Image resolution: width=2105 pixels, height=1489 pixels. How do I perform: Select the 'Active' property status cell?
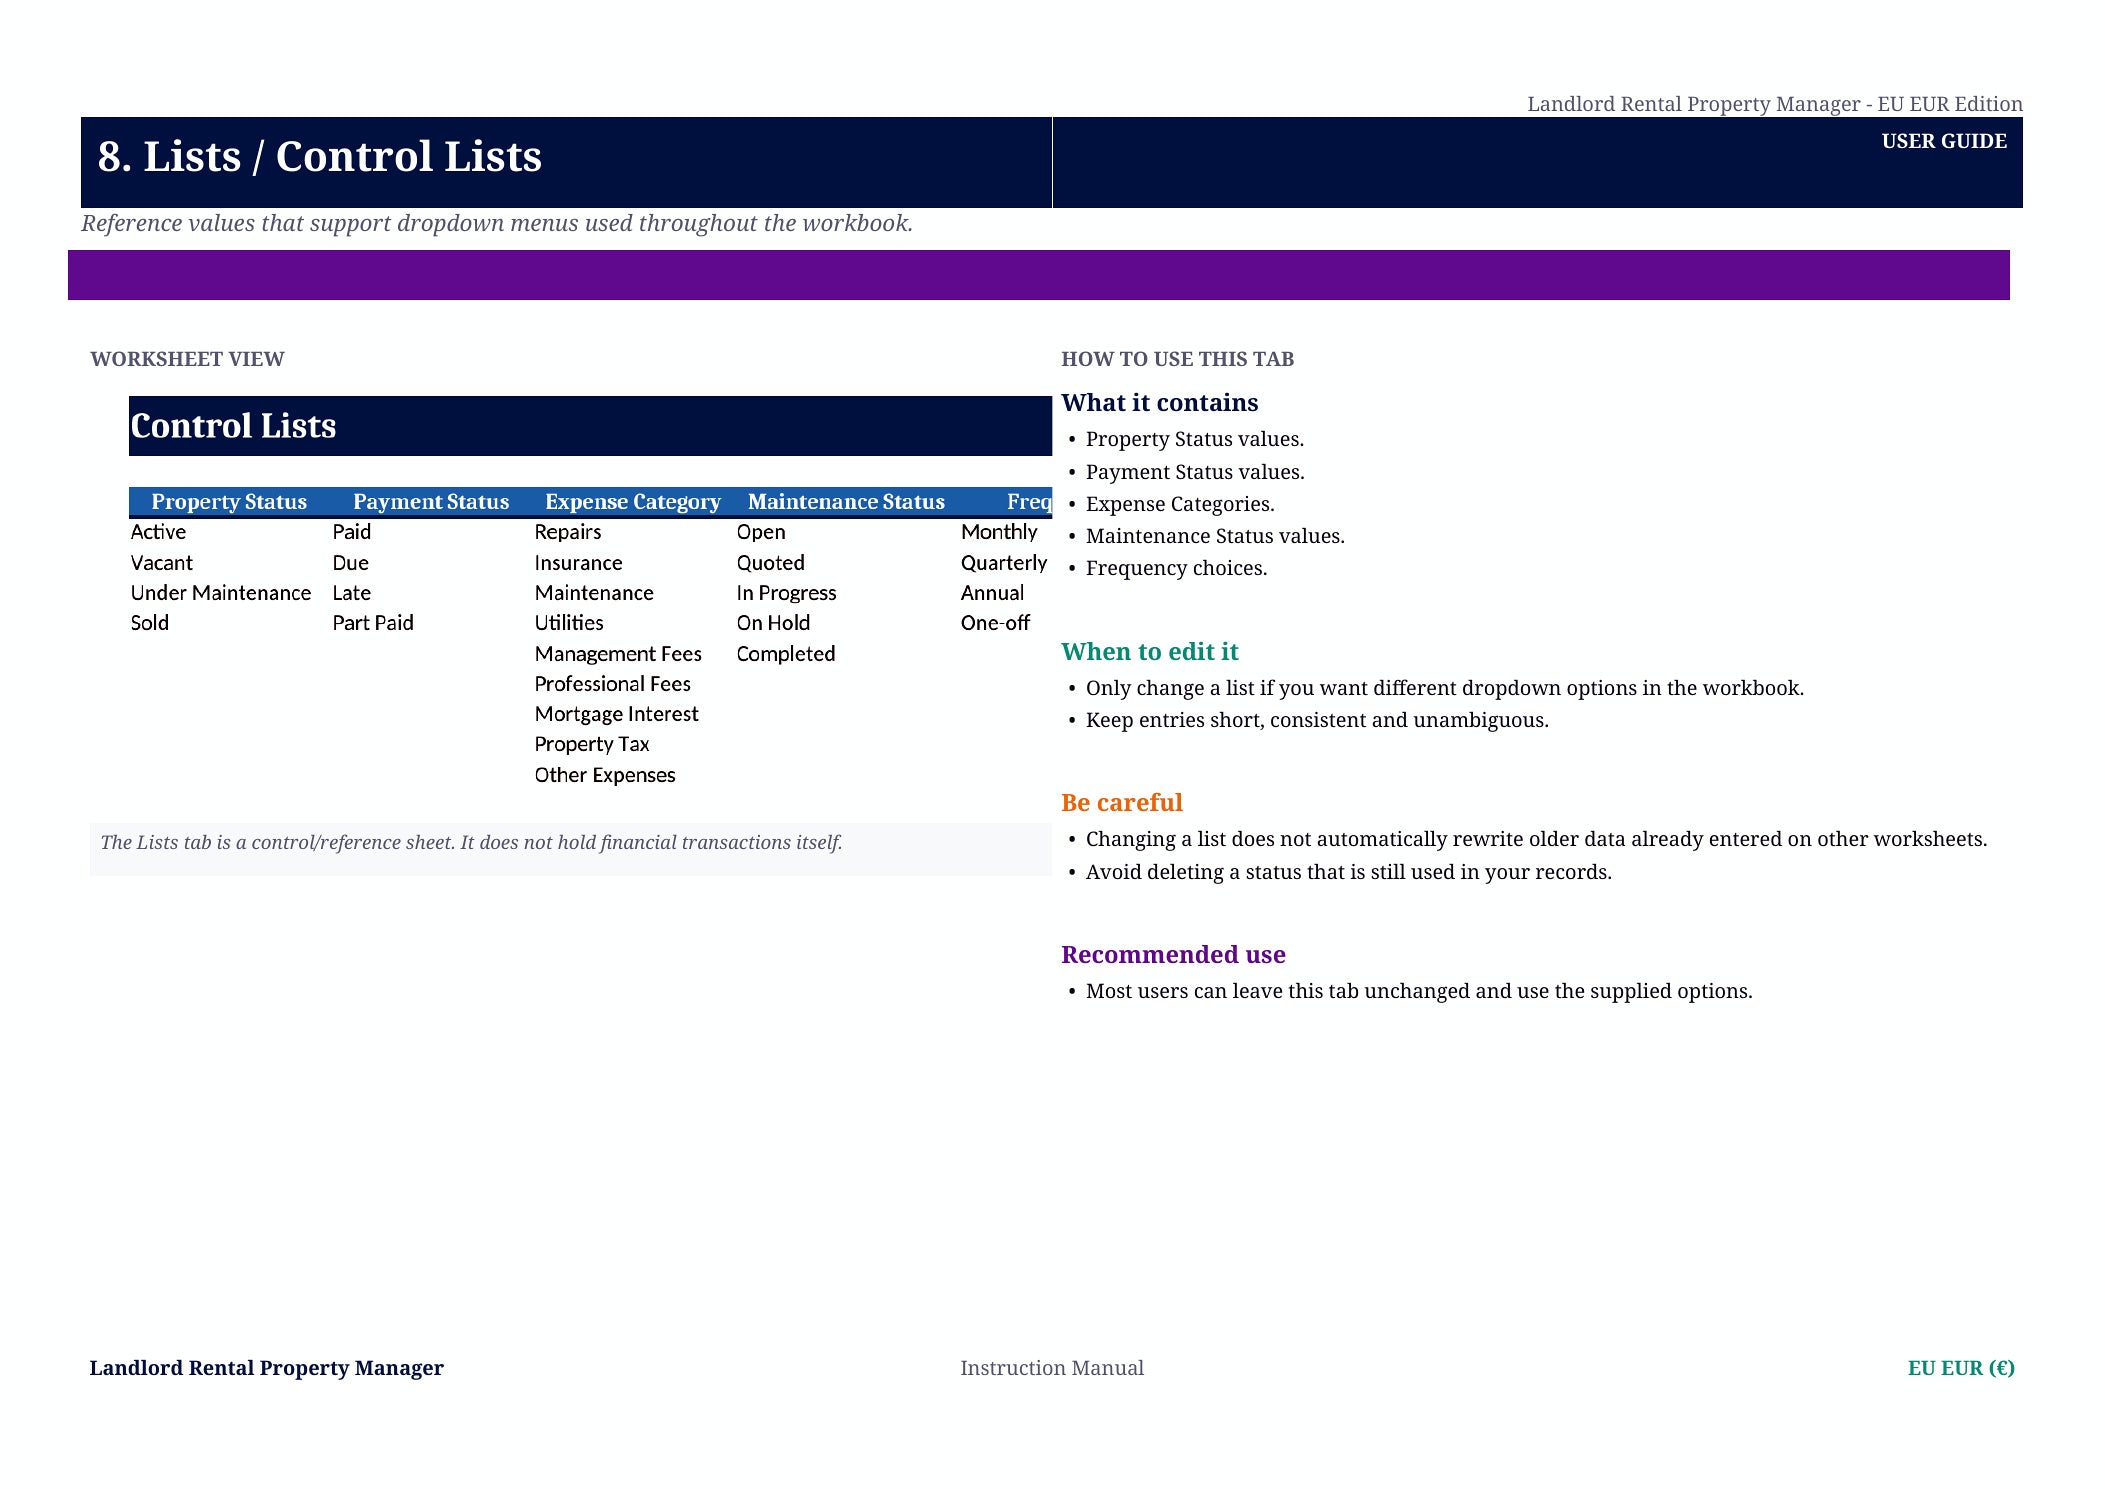tap(158, 532)
